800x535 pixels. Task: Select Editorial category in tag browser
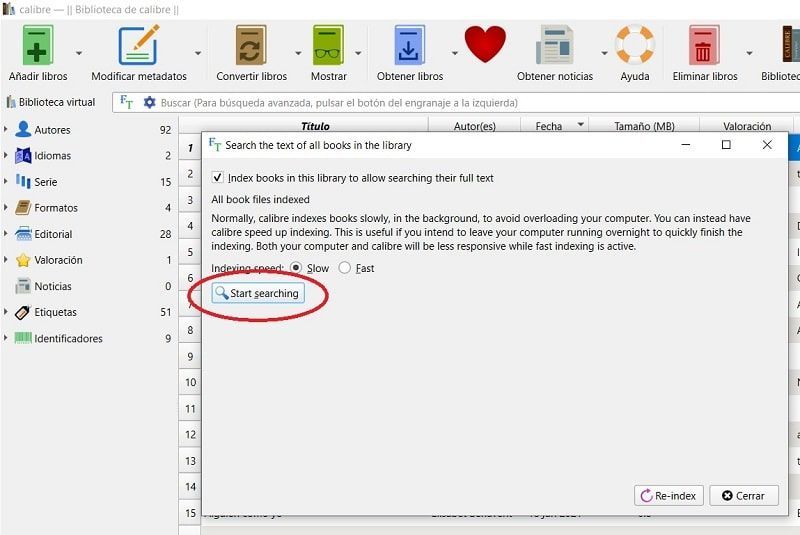[x=53, y=234]
